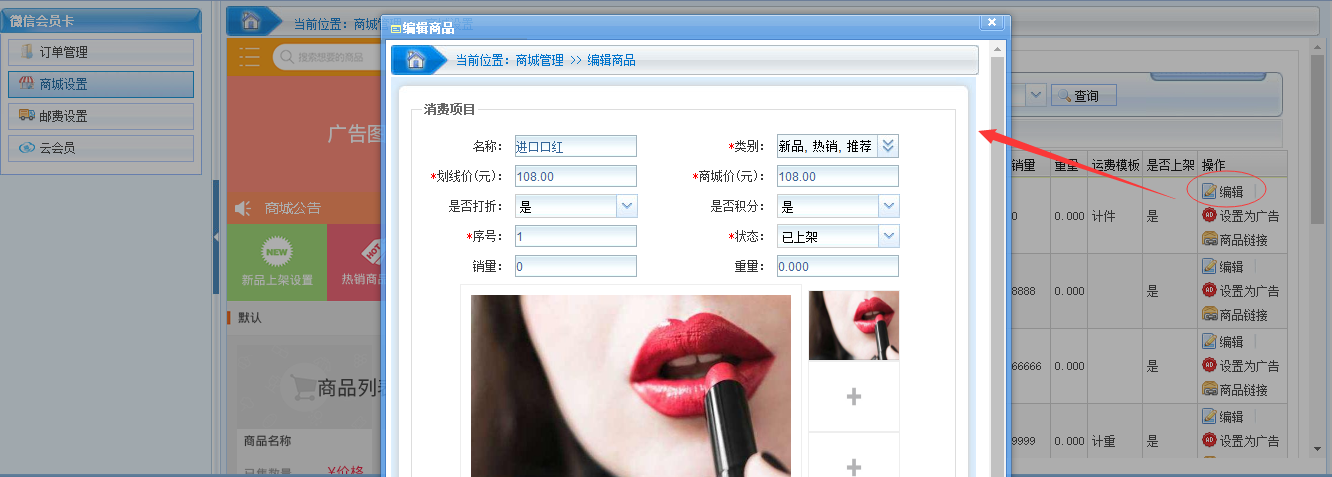
Task: Select 商城设置 in the sidebar
Action: [100, 84]
